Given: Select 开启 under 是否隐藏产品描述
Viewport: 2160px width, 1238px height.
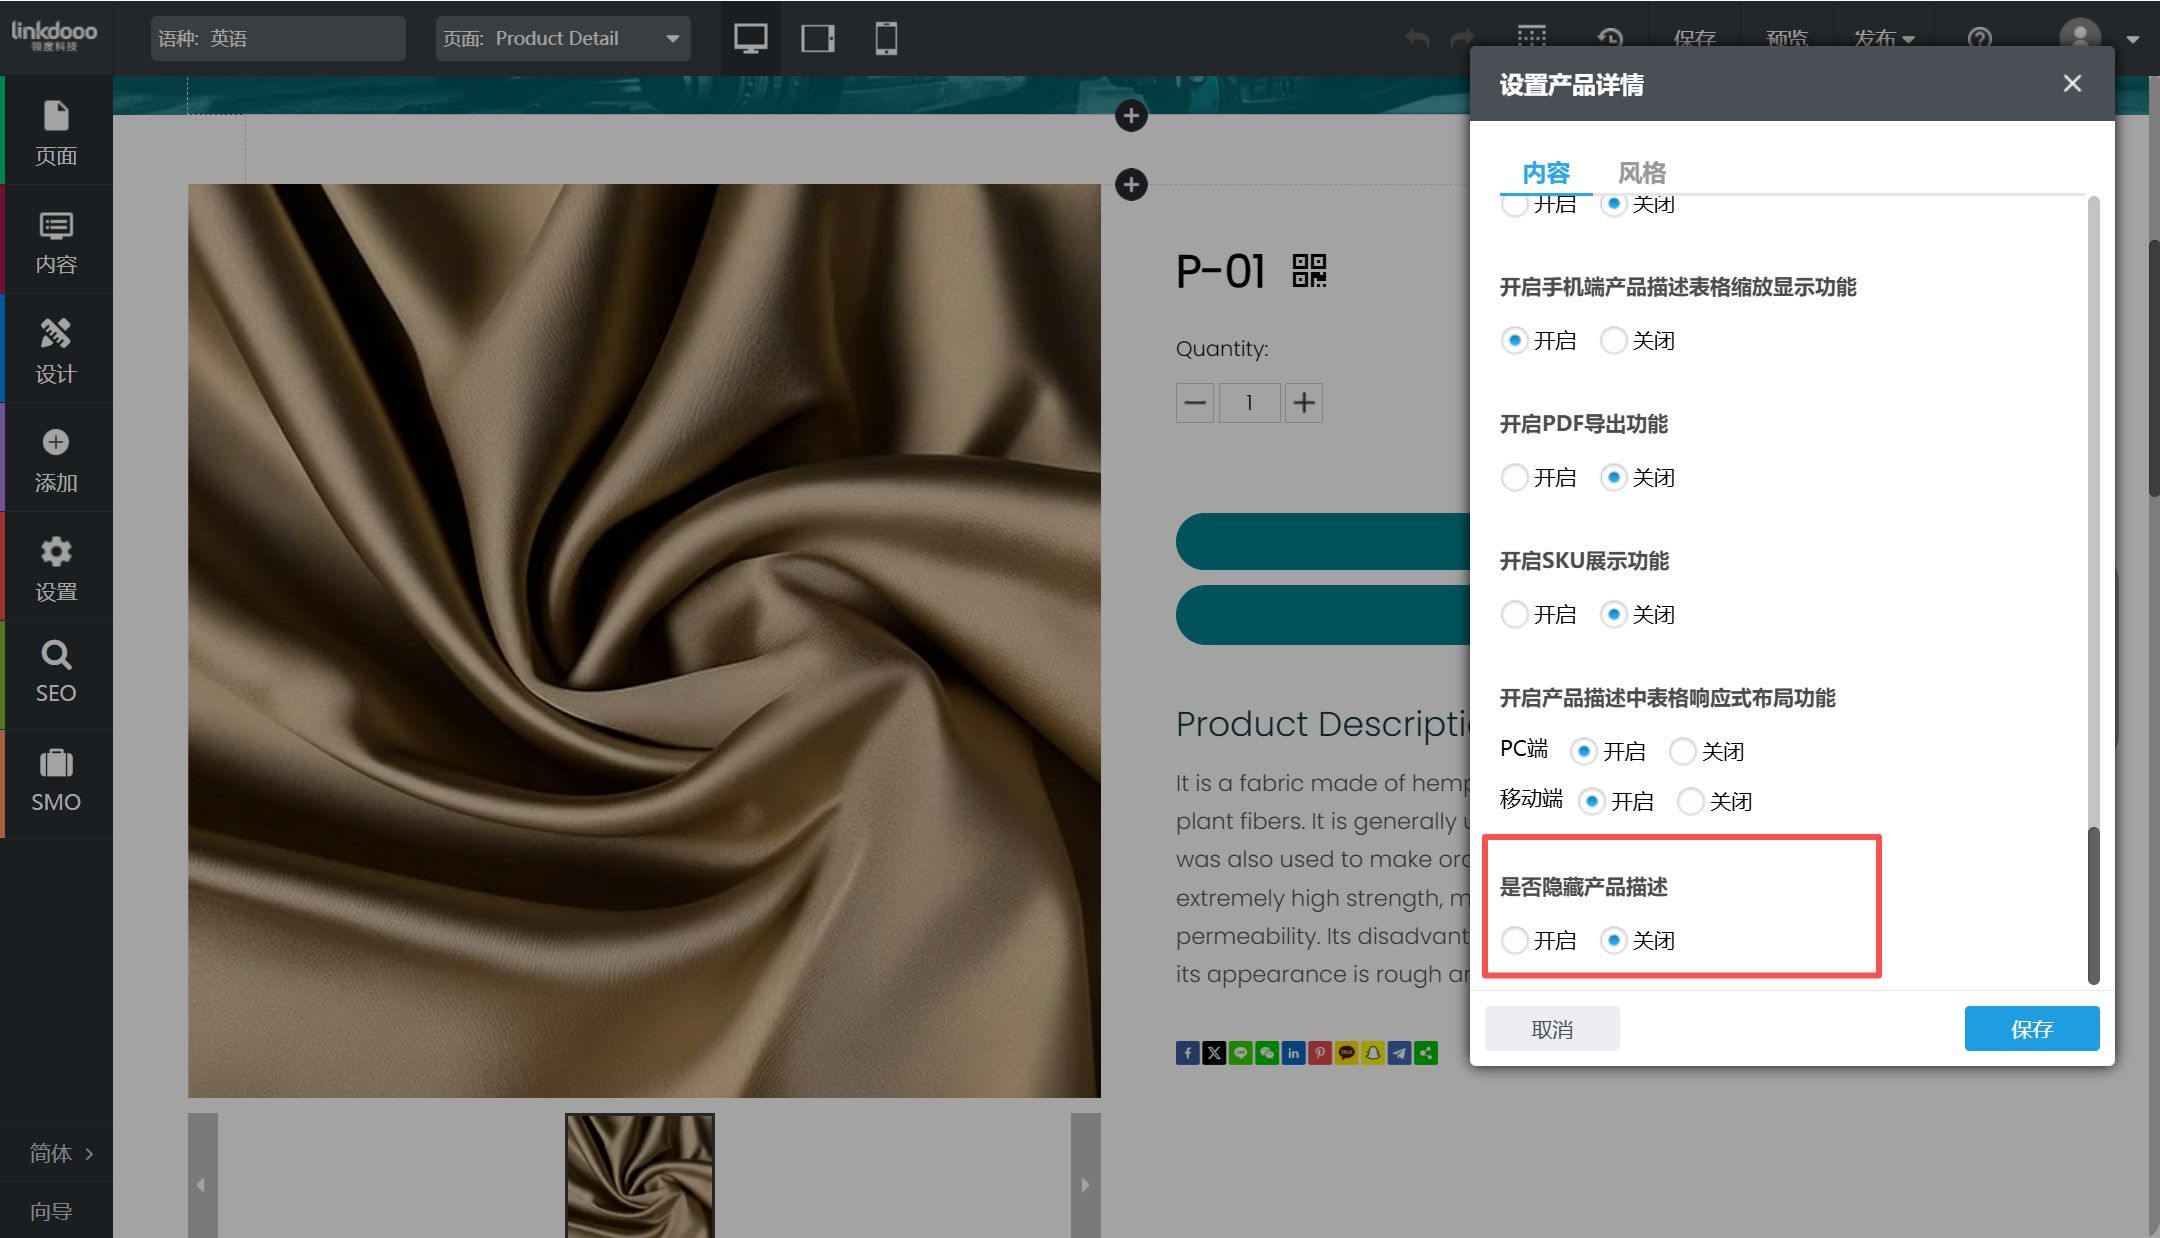Looking at the screenshot, I should [1515, 940].
